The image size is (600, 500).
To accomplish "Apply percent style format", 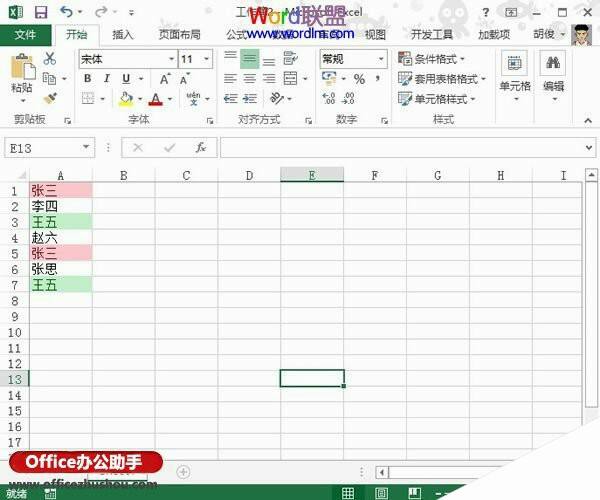I will pos(359,79).
